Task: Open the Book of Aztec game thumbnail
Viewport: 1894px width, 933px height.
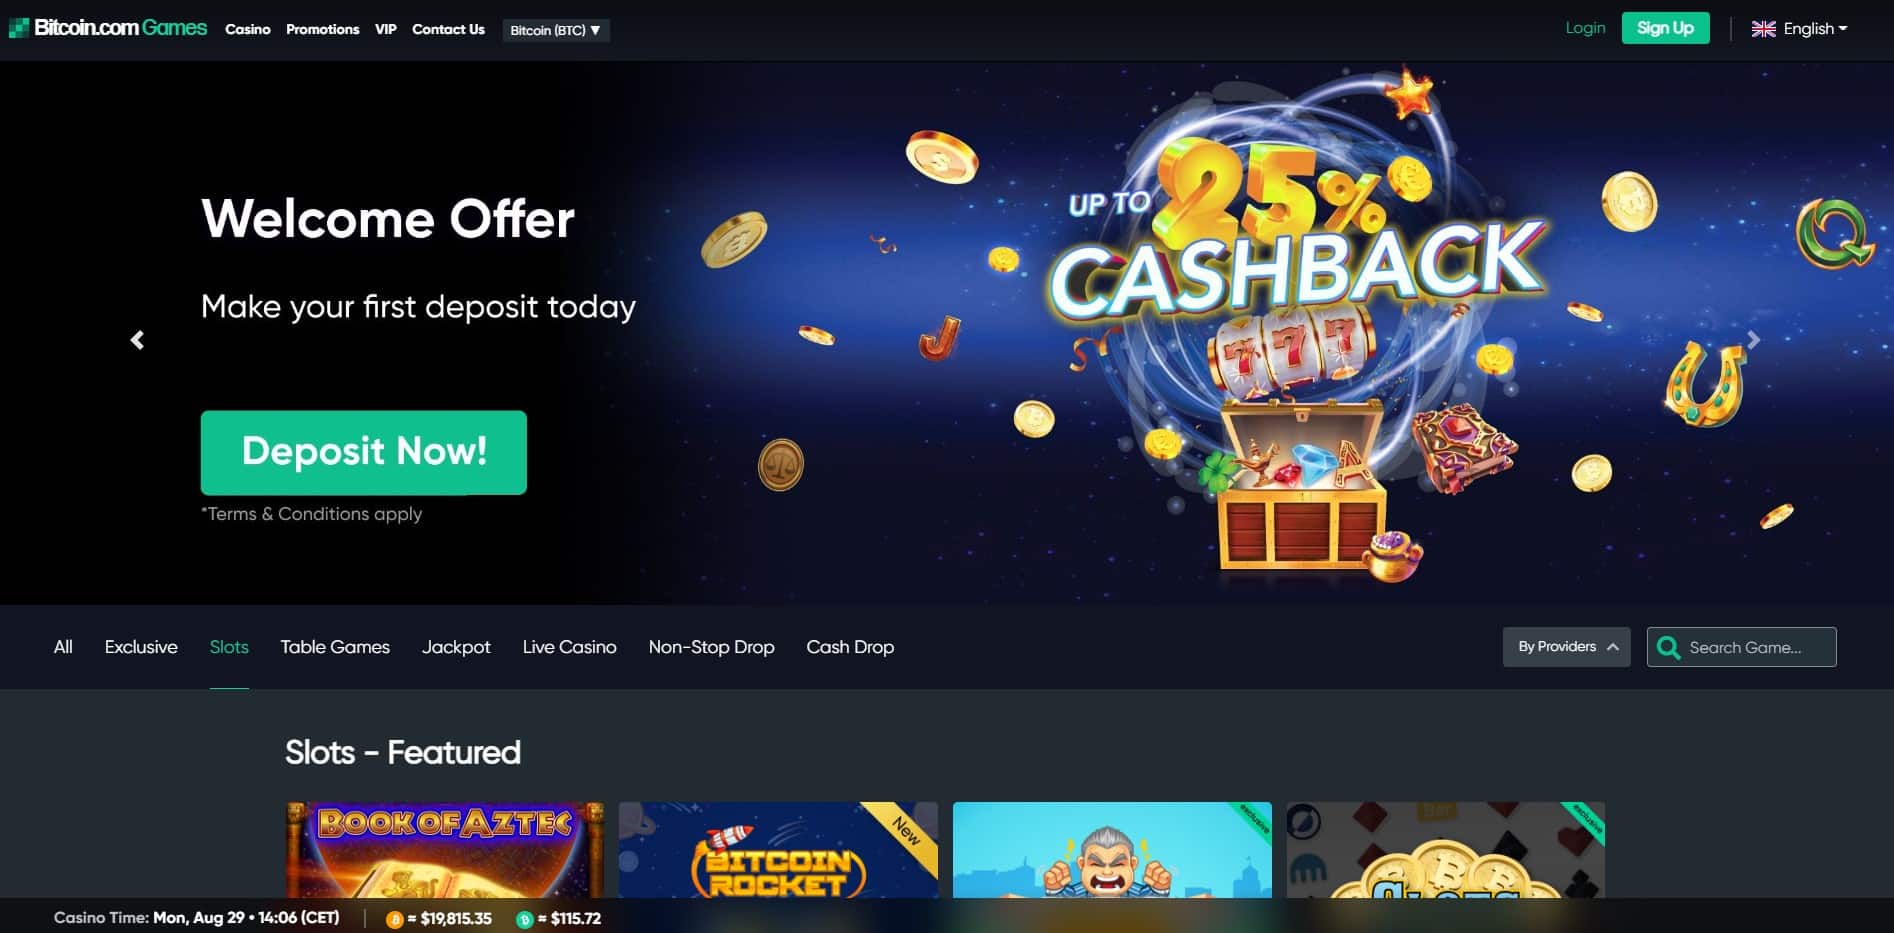Action: [445, 850]
